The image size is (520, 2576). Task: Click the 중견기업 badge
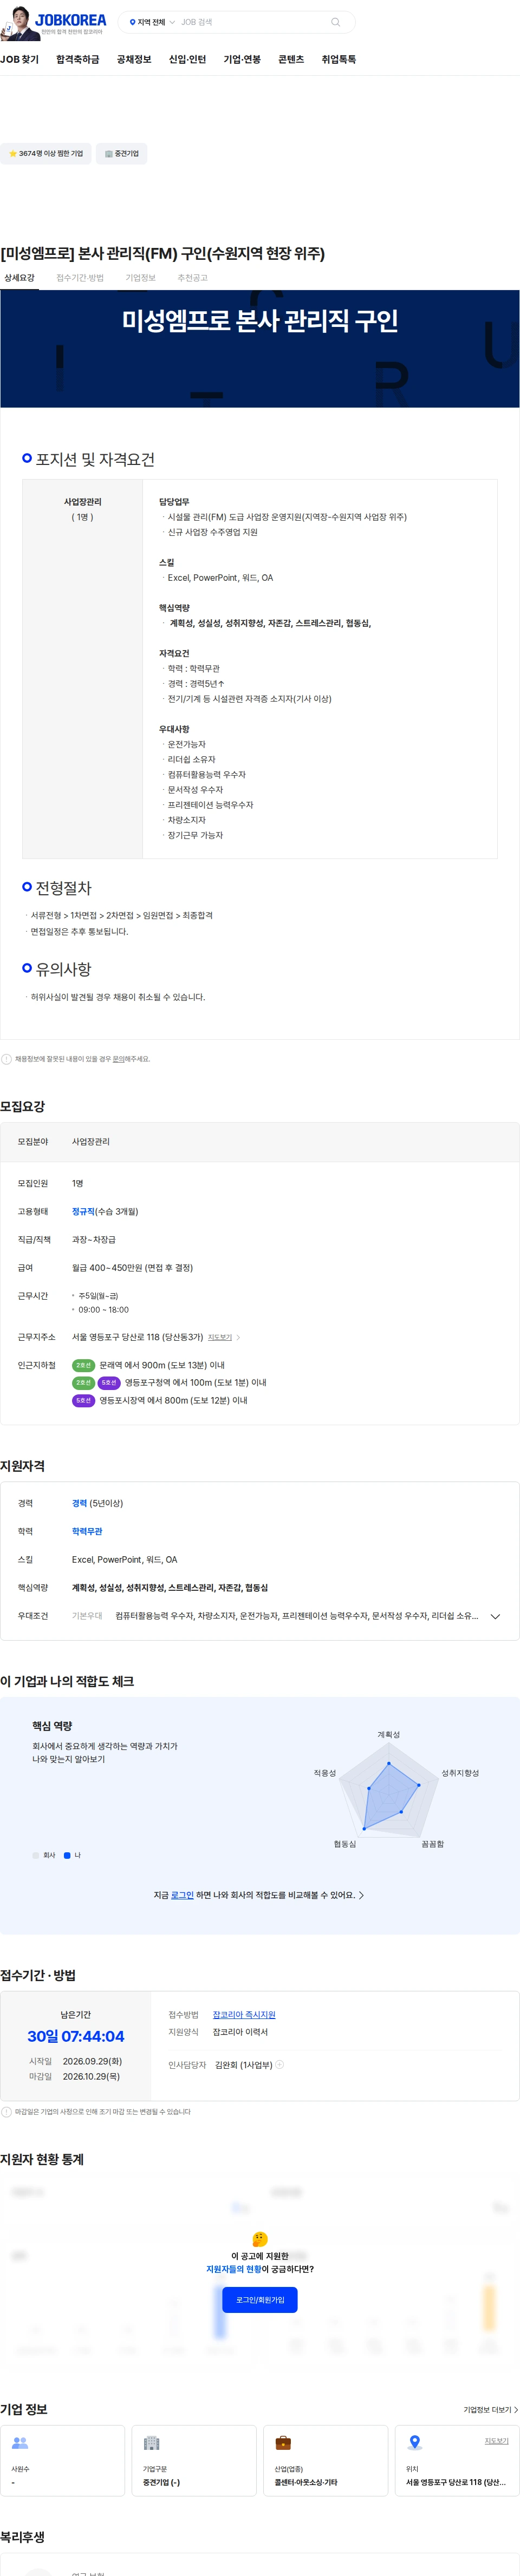122,154
